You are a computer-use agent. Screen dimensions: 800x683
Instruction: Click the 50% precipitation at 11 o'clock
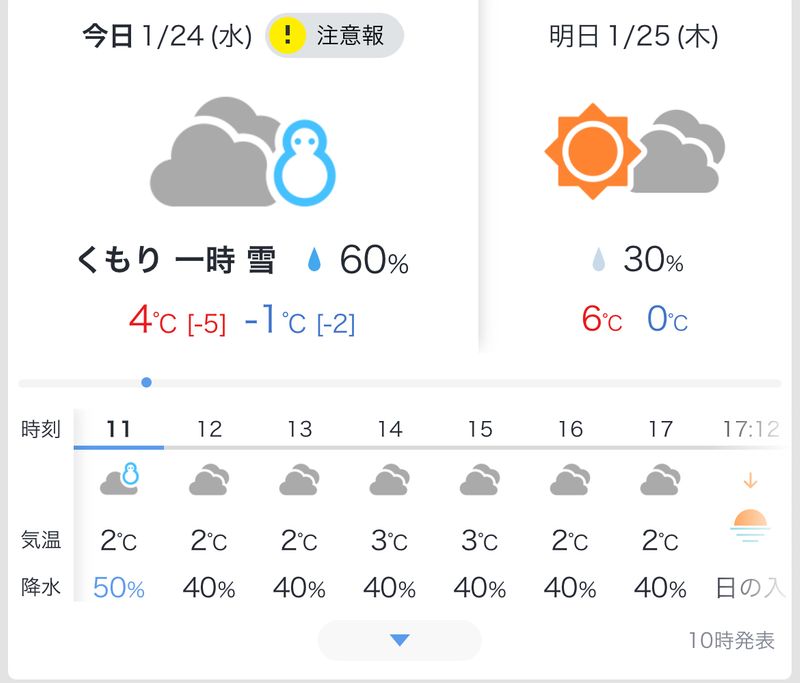[119, 588]
